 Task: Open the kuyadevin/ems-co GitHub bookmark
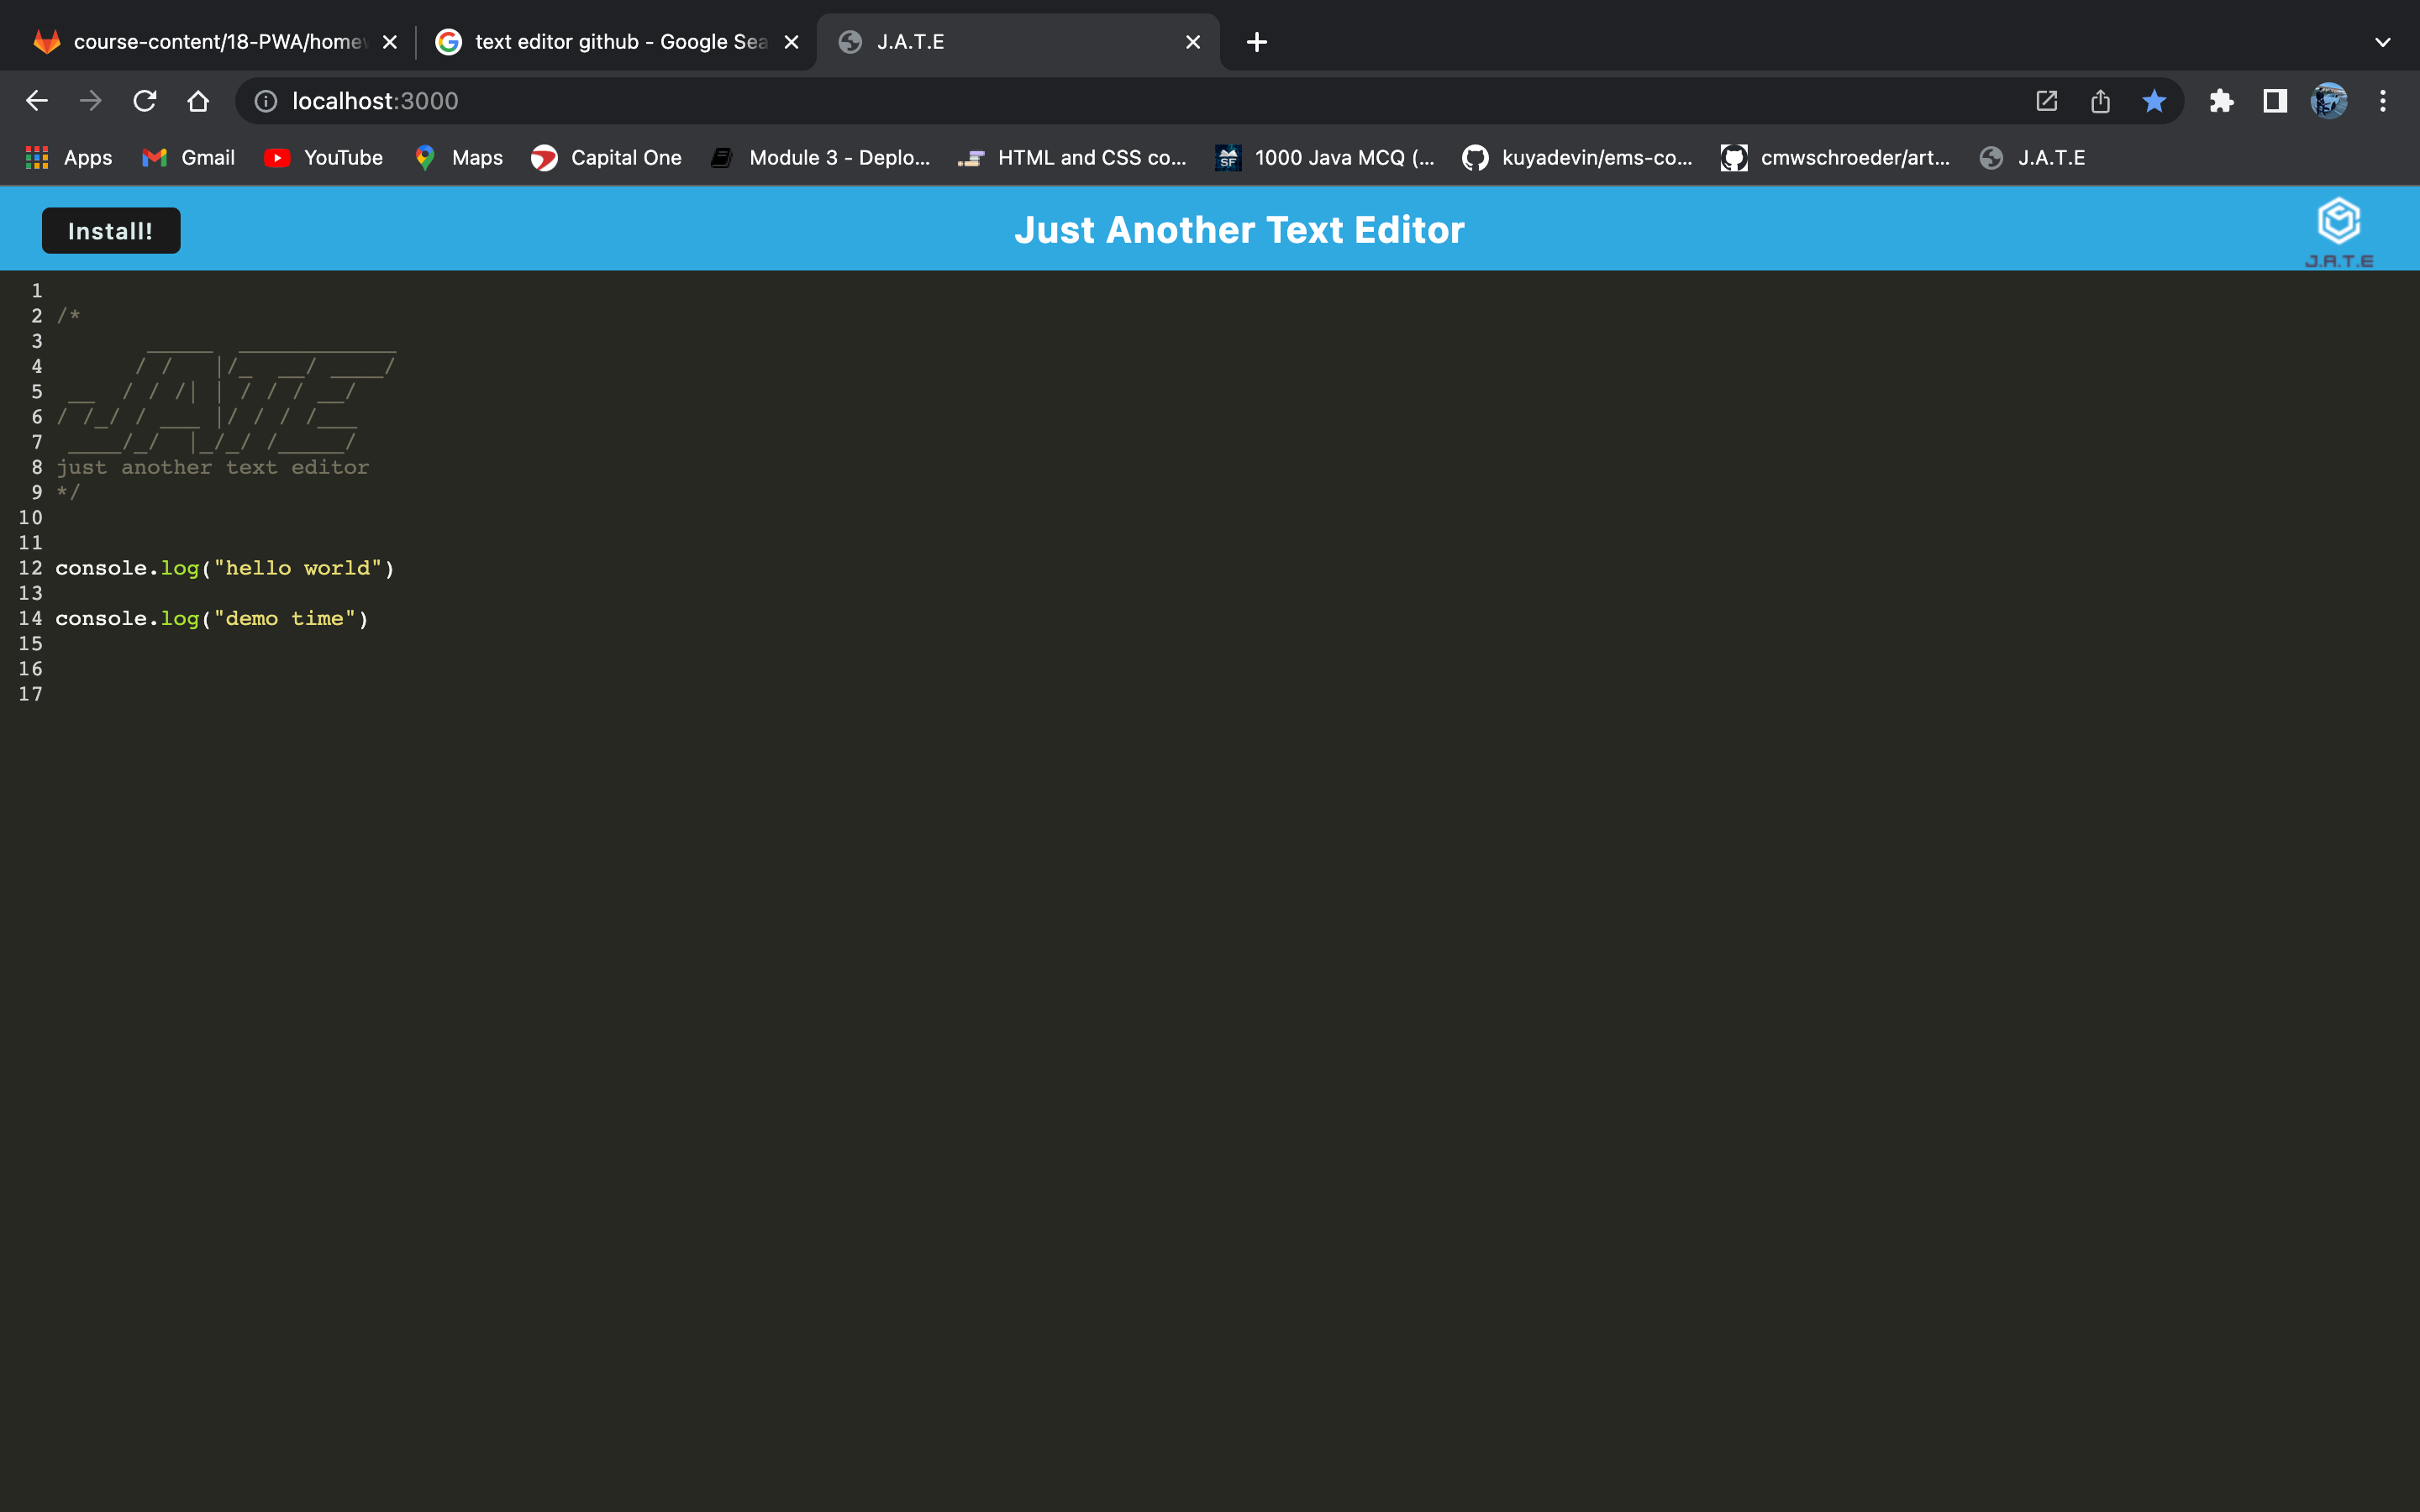click(x=1577, y=157)
